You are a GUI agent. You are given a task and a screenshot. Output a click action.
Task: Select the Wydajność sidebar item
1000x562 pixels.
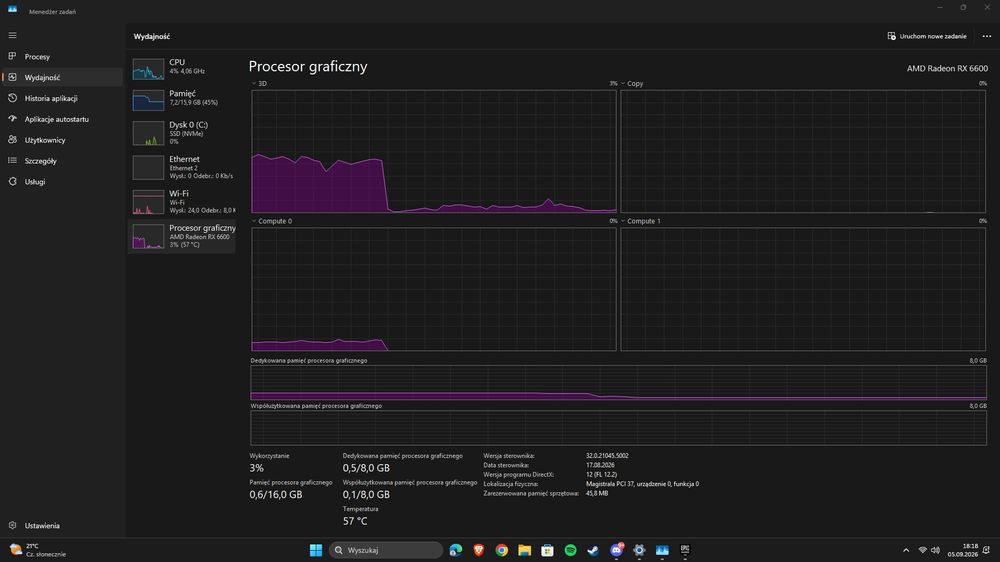tap(61, 77)
